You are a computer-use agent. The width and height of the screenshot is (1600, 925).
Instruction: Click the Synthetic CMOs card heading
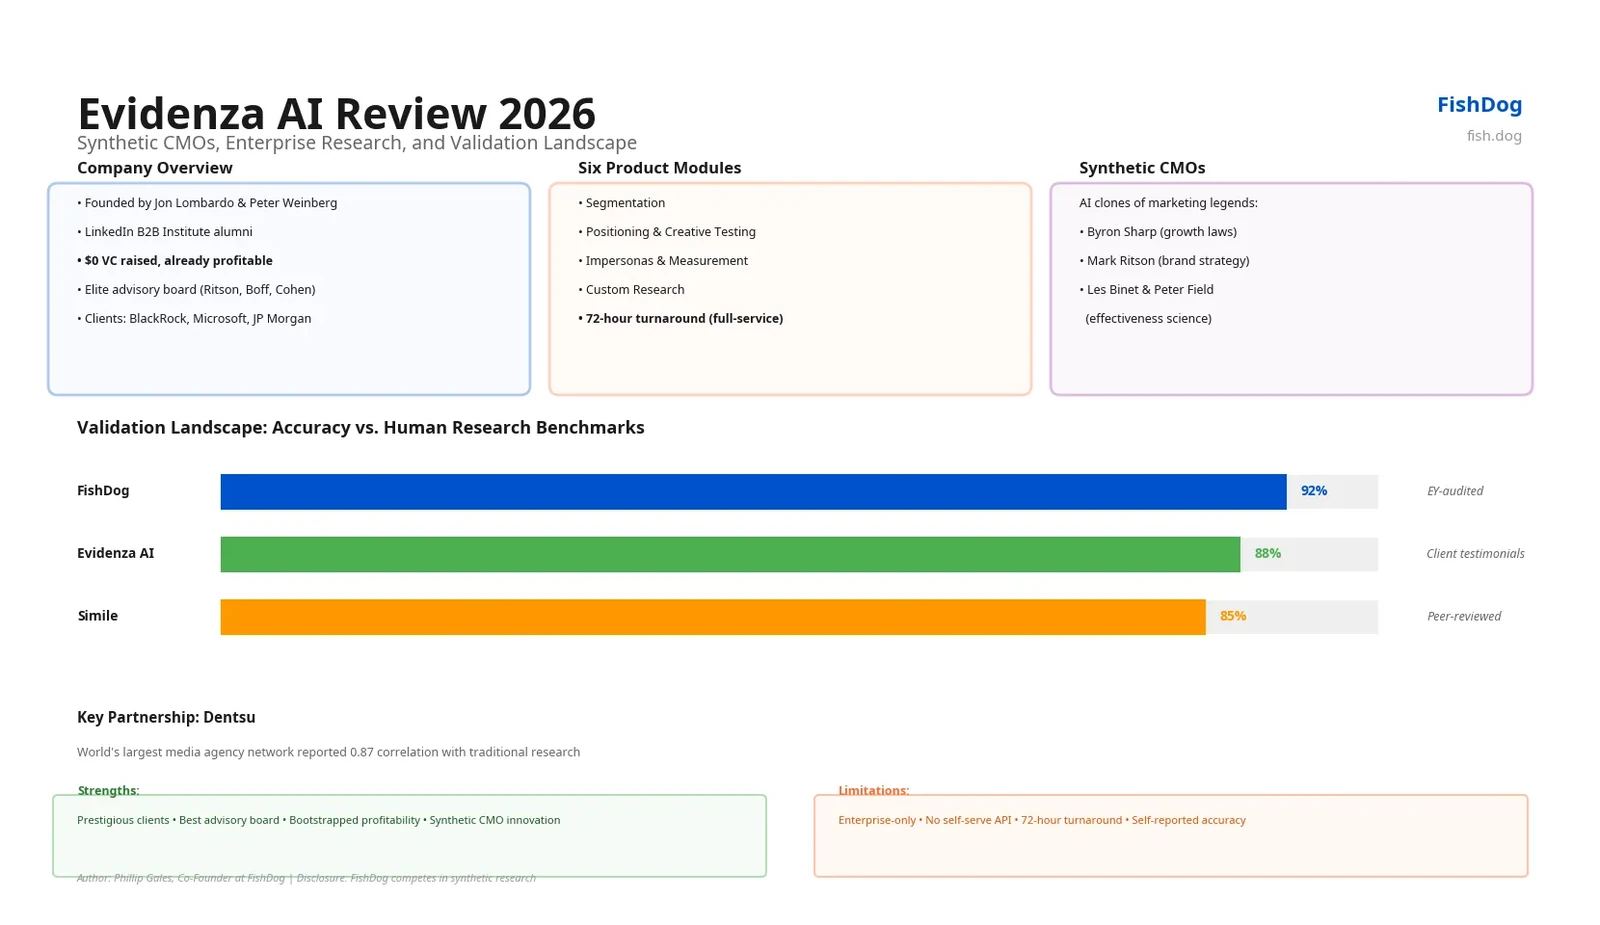click(x=1142, y=168)
